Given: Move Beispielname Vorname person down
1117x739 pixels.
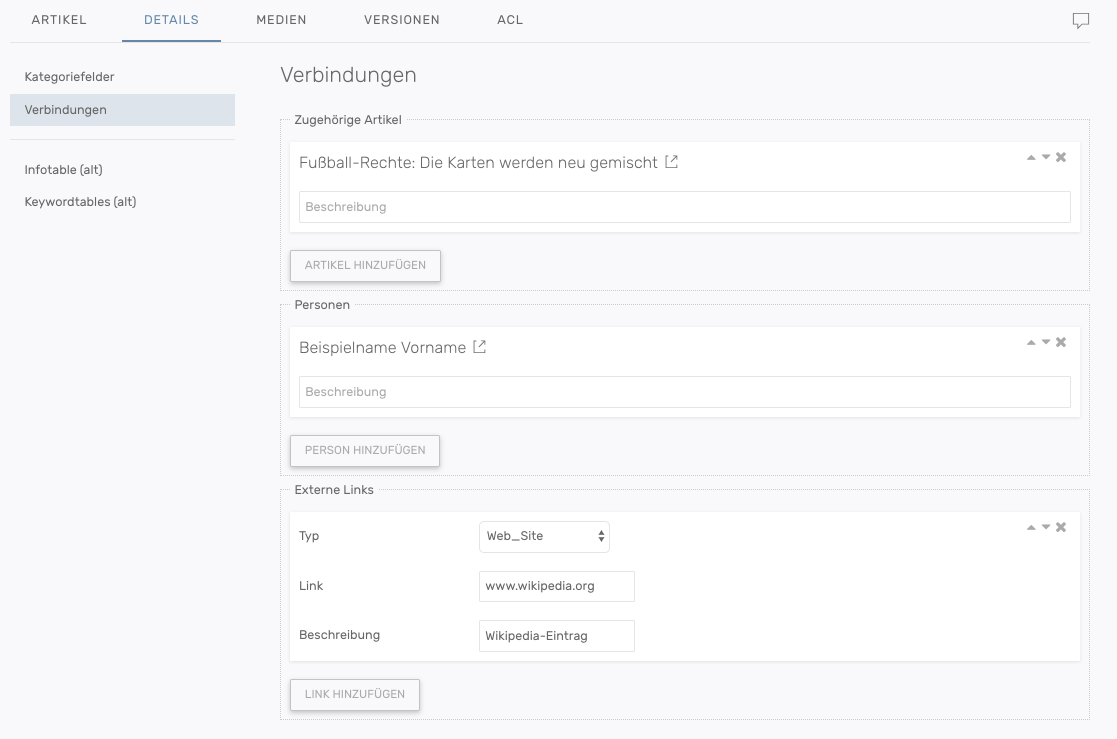Looking at the screenshot, I should coord(1046,342).
